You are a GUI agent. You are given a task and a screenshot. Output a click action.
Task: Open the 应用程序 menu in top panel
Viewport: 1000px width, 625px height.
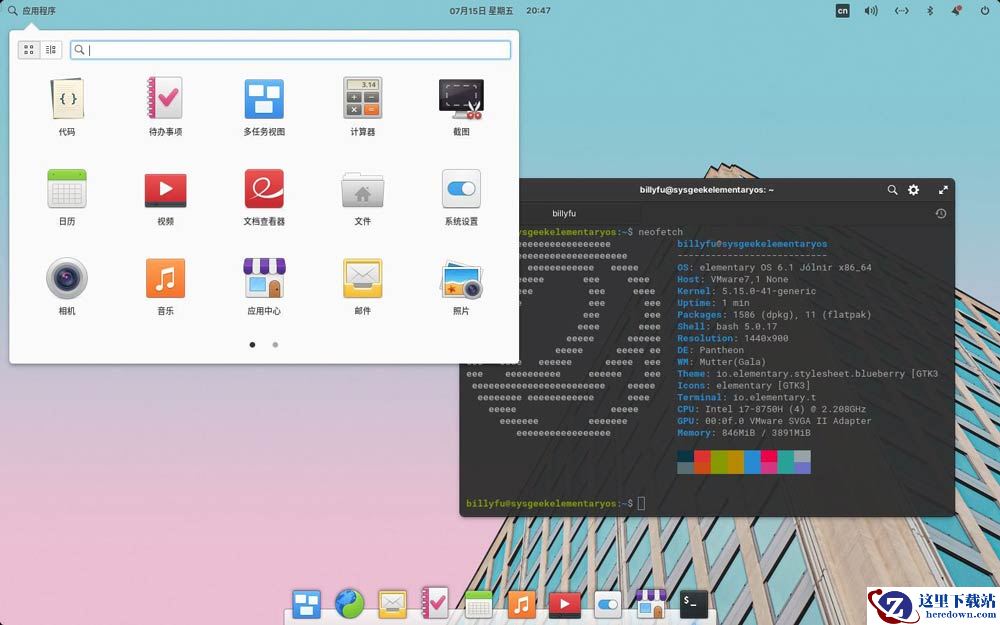(x=32, y=11)
